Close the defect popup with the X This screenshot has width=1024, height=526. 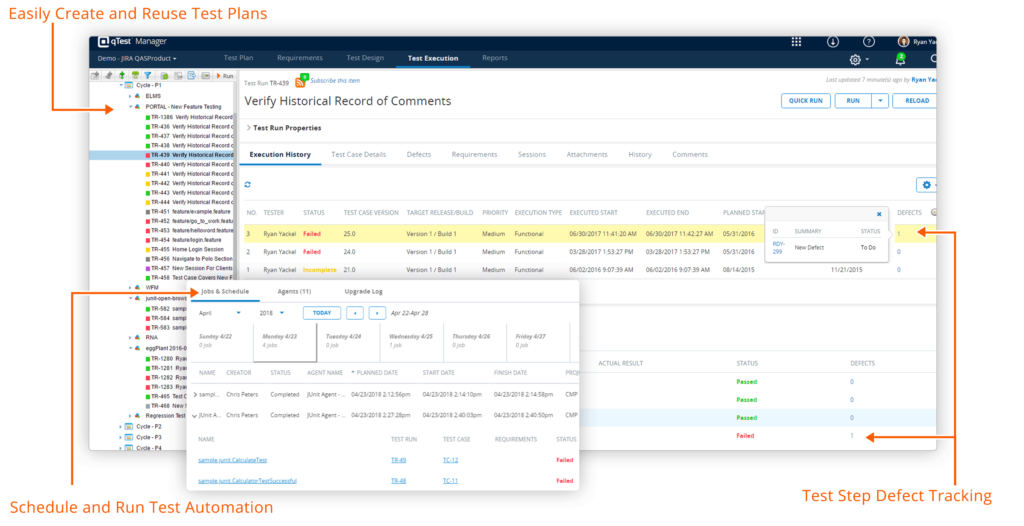tap(879, 214)
